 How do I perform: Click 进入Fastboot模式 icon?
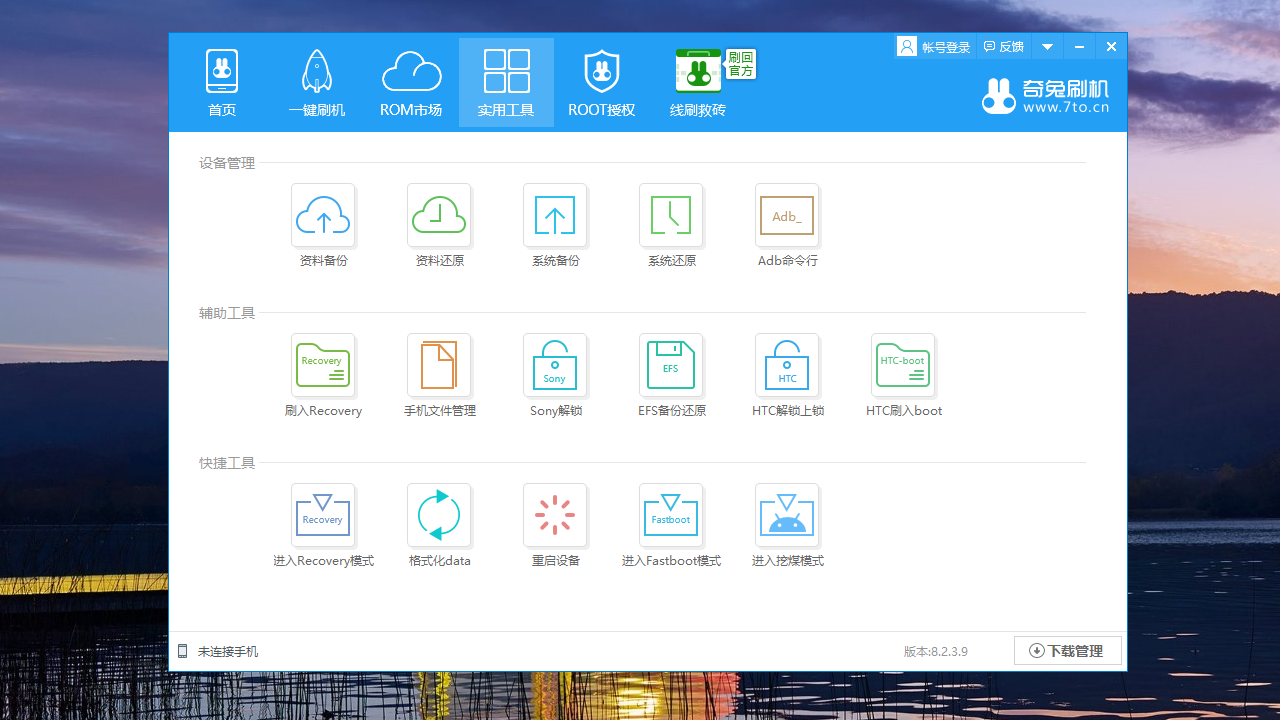pos(671,516)
